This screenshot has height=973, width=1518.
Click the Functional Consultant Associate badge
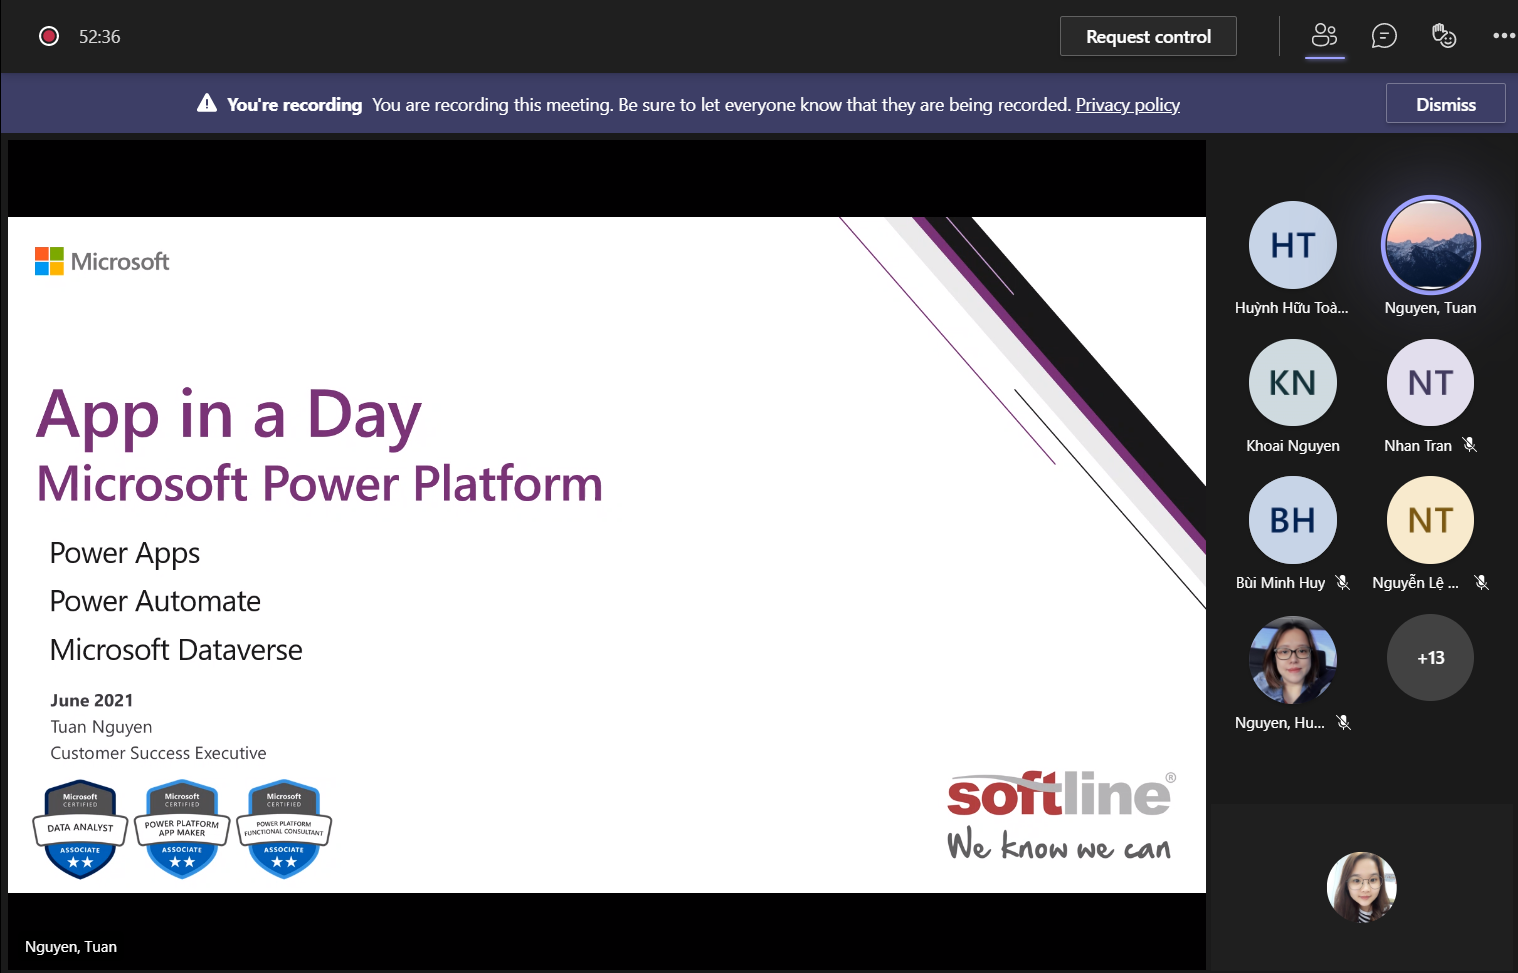pos(284,829)
